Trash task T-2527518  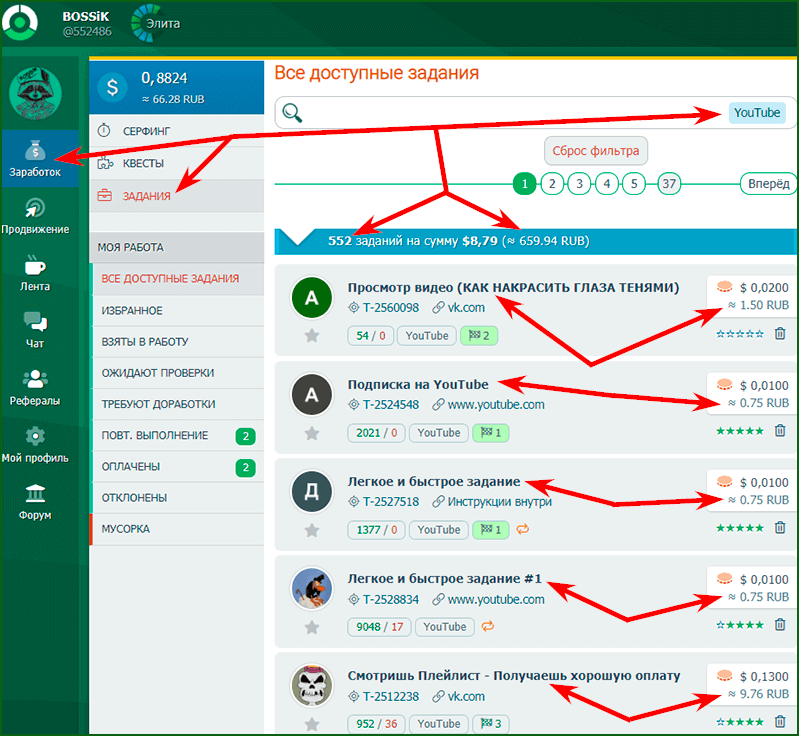[x=780, y=527]
